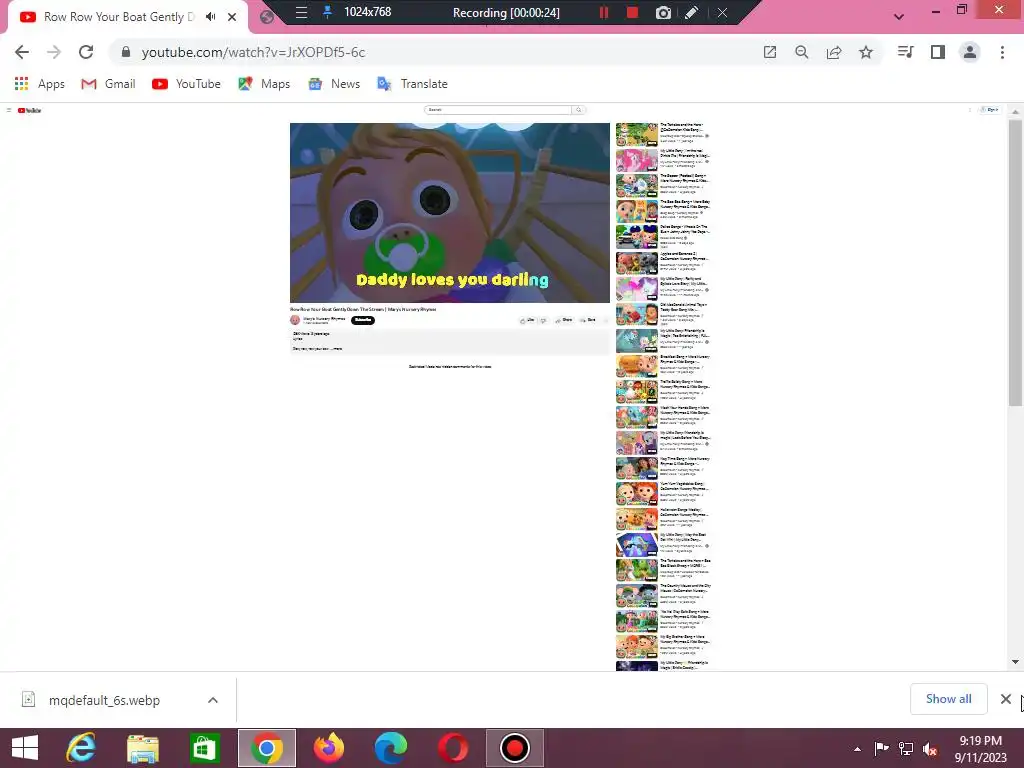Go back using browser back arrow

(x=22, y=52)
